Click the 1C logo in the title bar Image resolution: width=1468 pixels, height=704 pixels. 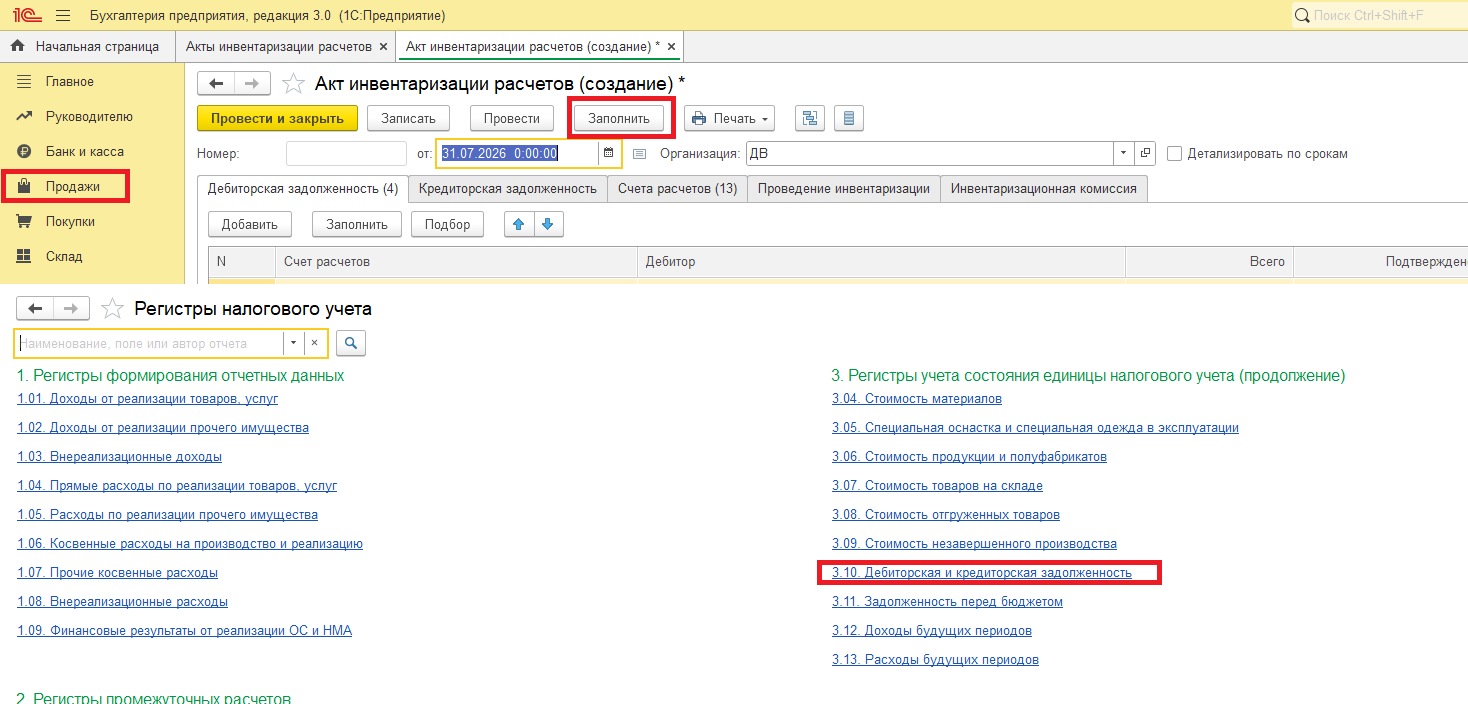click(x=26, y=16)
